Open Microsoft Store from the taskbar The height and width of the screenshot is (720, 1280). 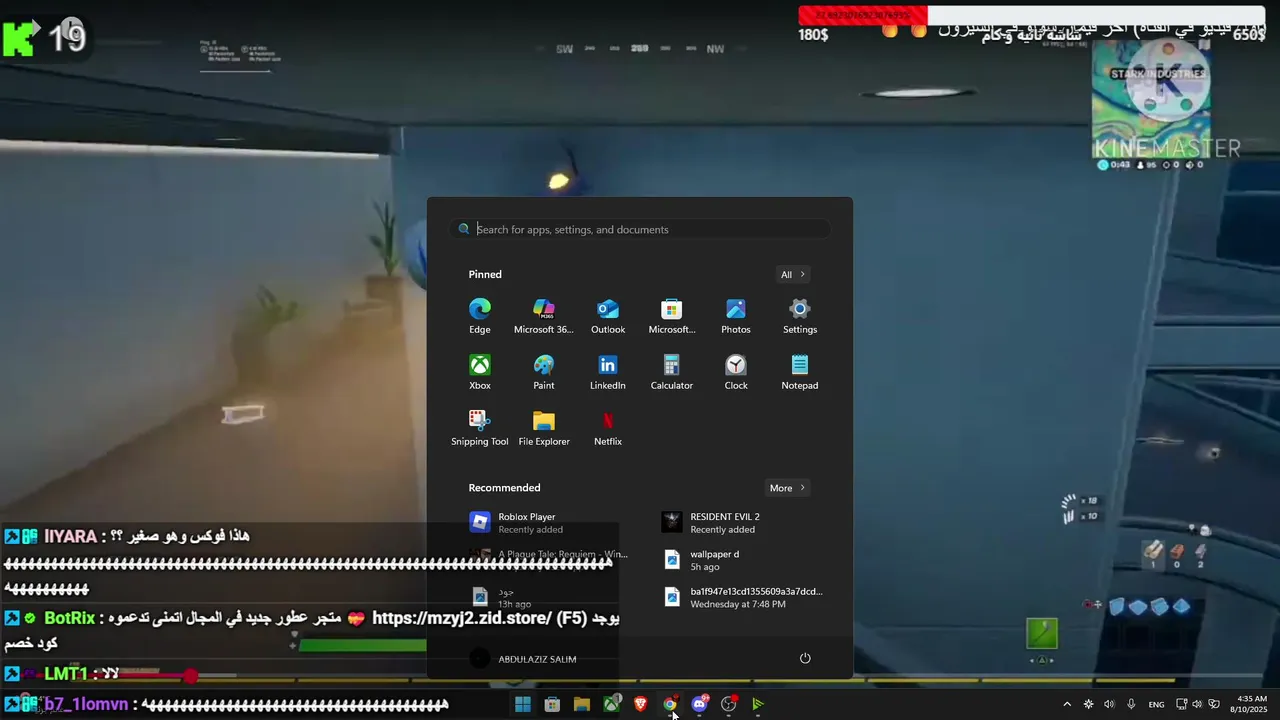(552, 704)
